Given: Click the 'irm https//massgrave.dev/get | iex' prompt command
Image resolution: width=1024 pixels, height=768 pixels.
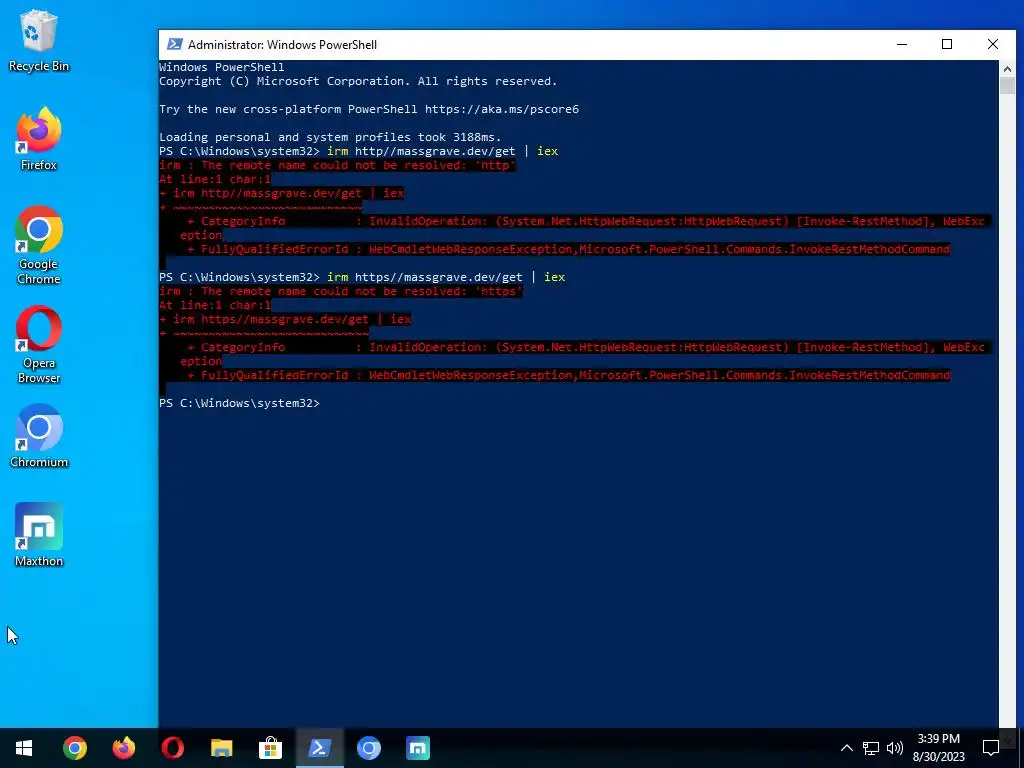Looking at the screenshot, I should click(x=446, y=277).
